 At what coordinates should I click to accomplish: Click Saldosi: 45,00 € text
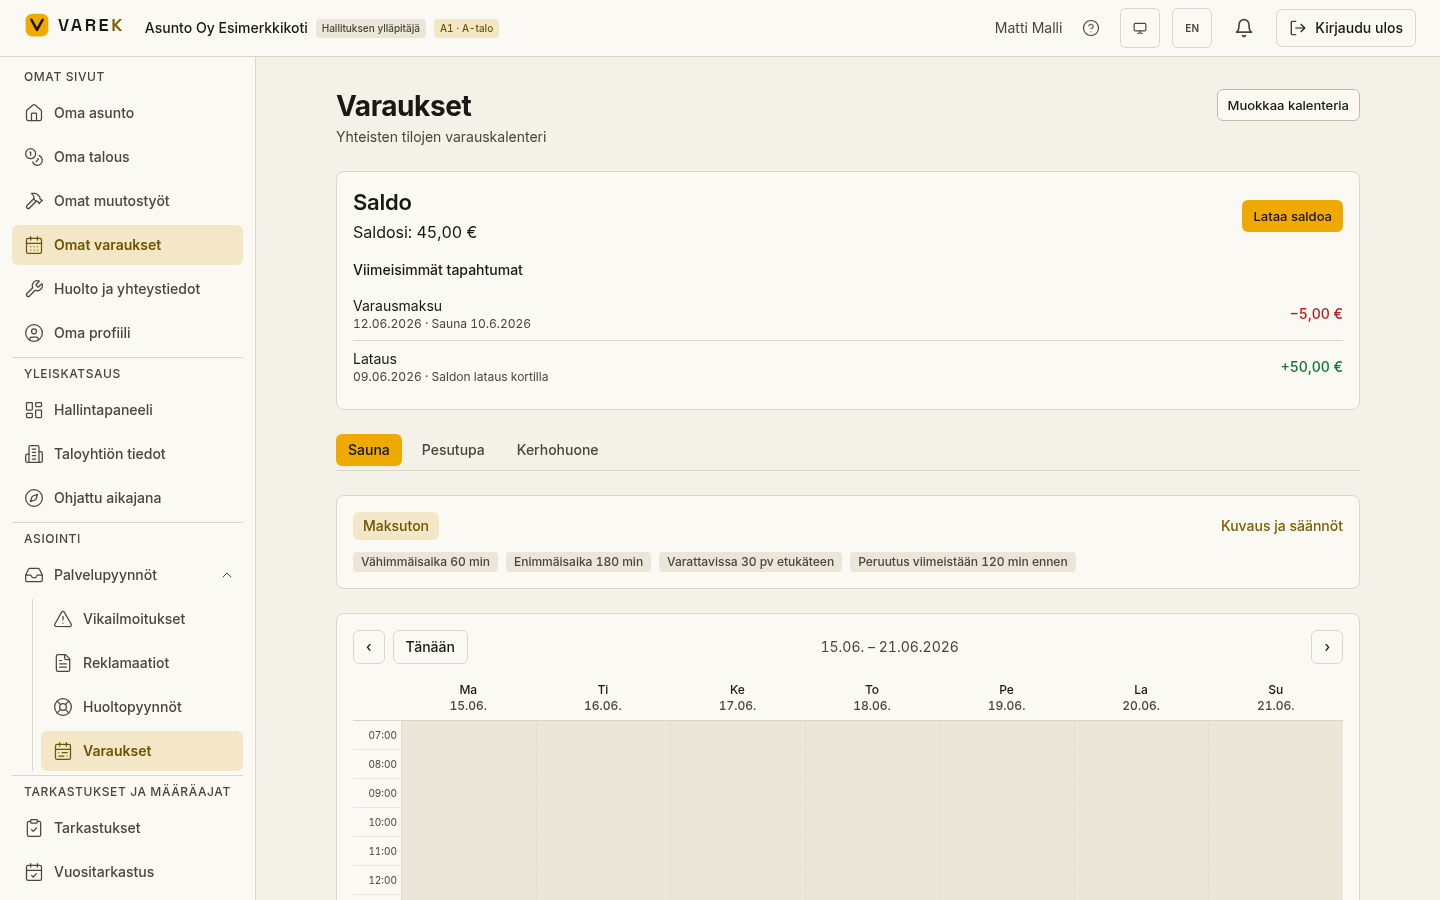pos(415,232)
